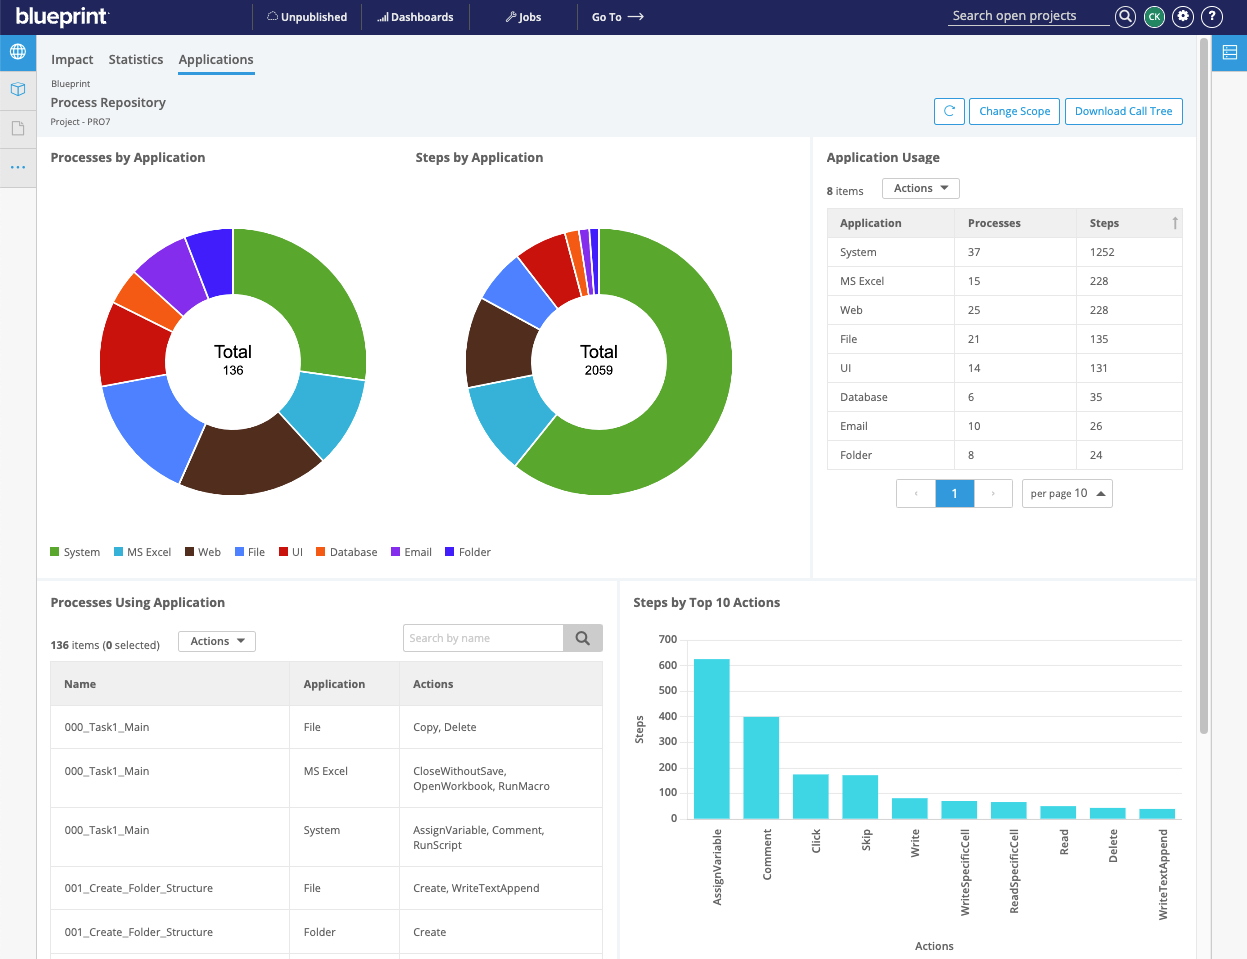Open the panel list icon on the right edge
The width and height of the screenshot is (1247, 959).
click(1229, 52)
